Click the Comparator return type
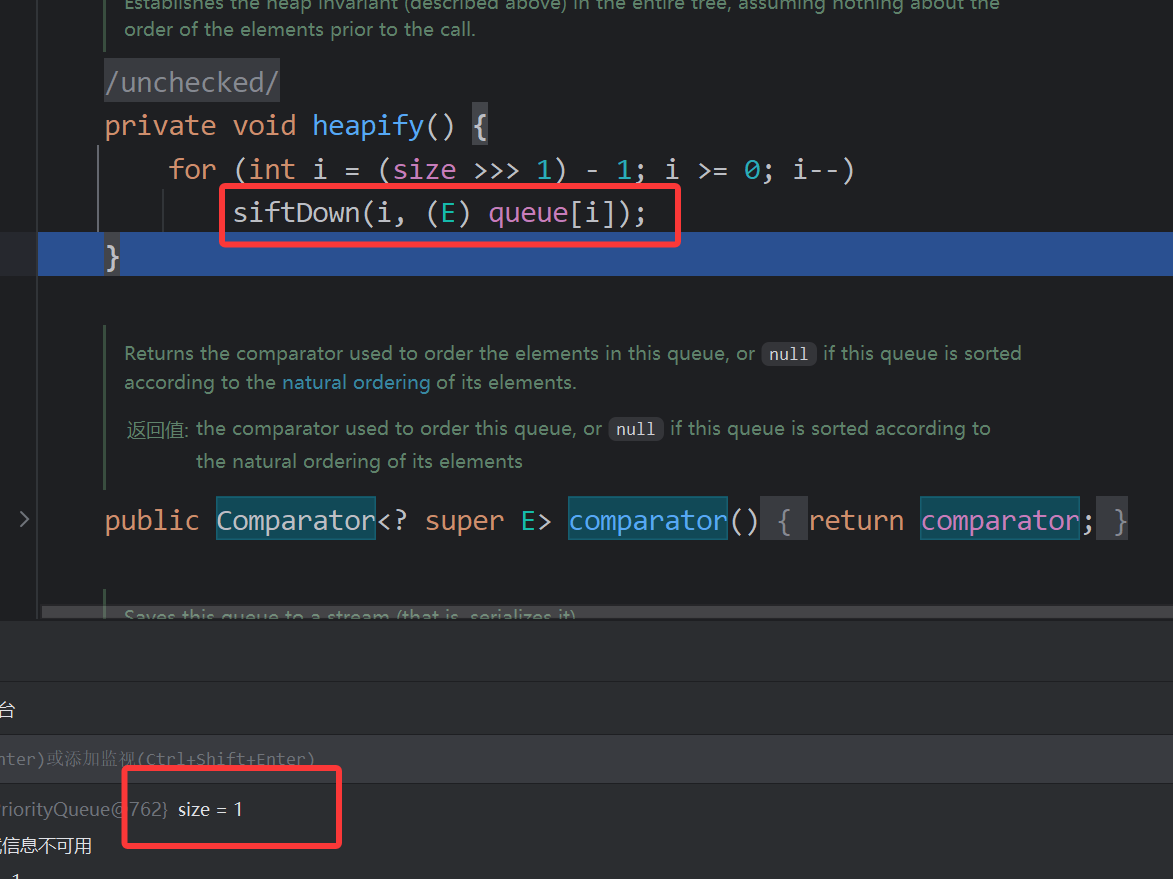Screen dimensions: 1173x879 [295, 520]
